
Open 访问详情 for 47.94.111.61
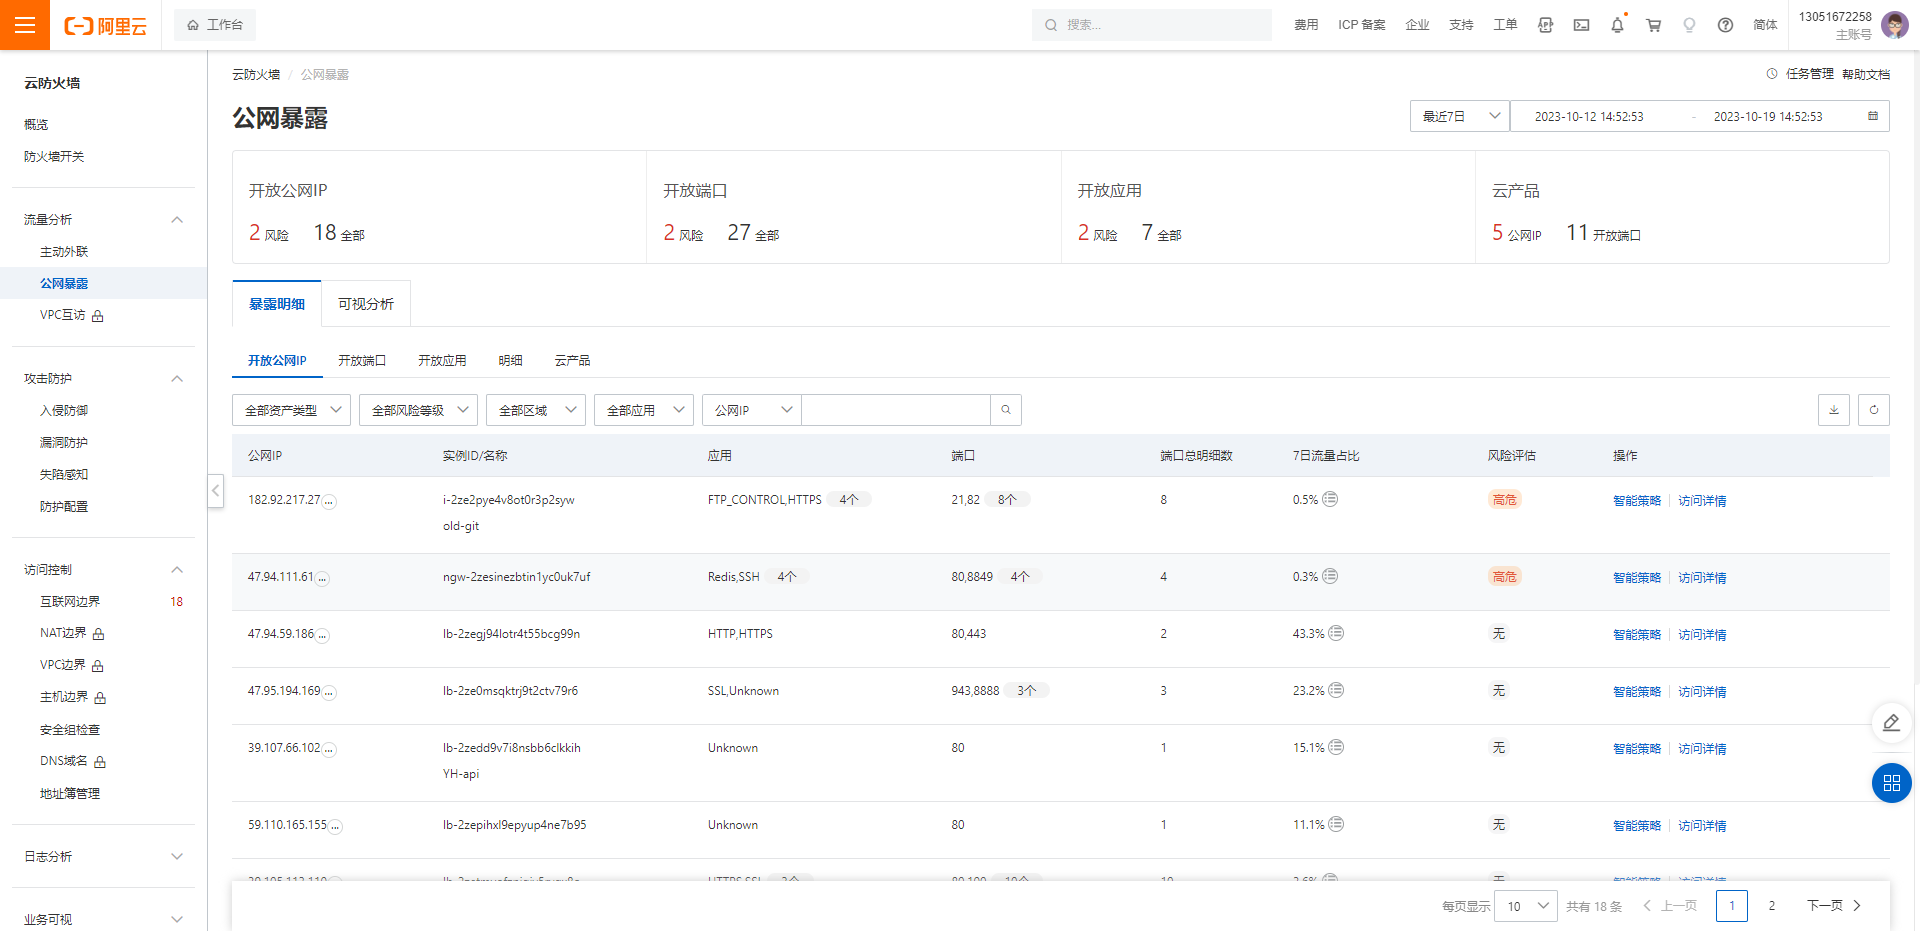click(x=1702, y=578)
